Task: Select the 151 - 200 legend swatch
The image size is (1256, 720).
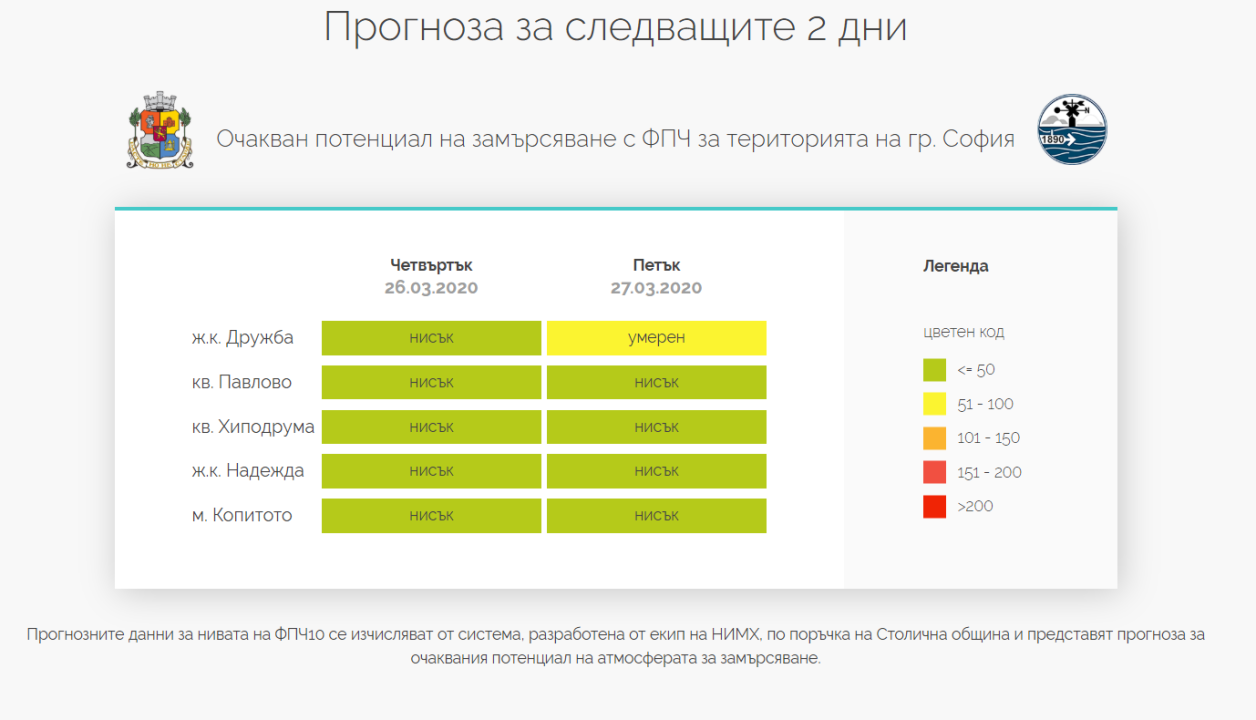Action: coord(934,472)
